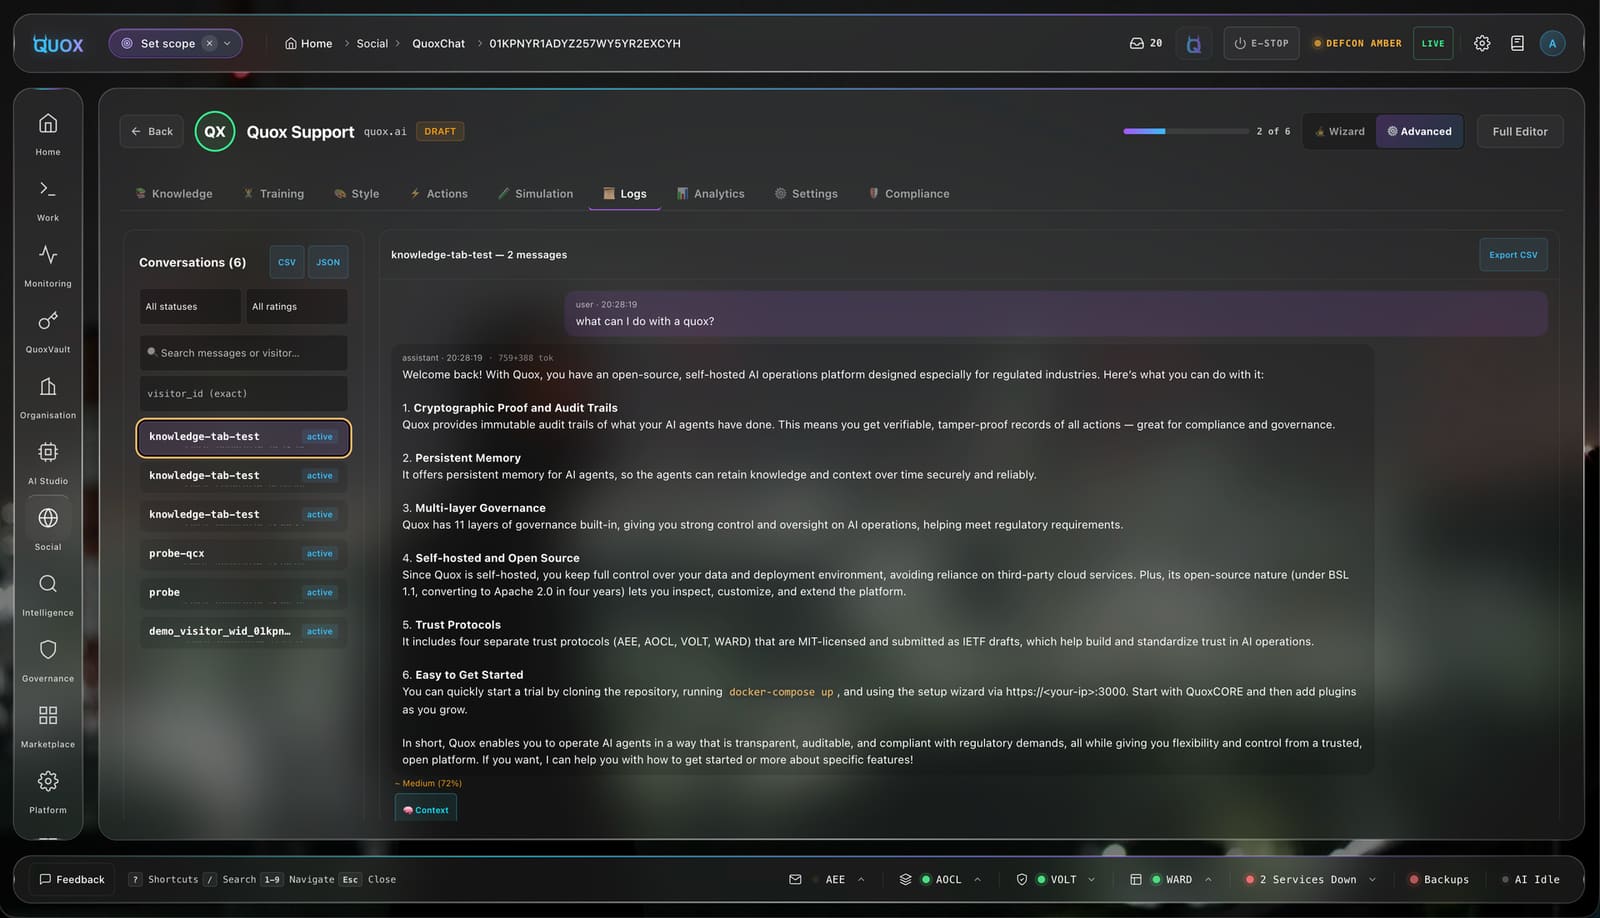Export the conversation with Export CSV
Viewport: 1600px width, 918px height.
[1513, 254]
